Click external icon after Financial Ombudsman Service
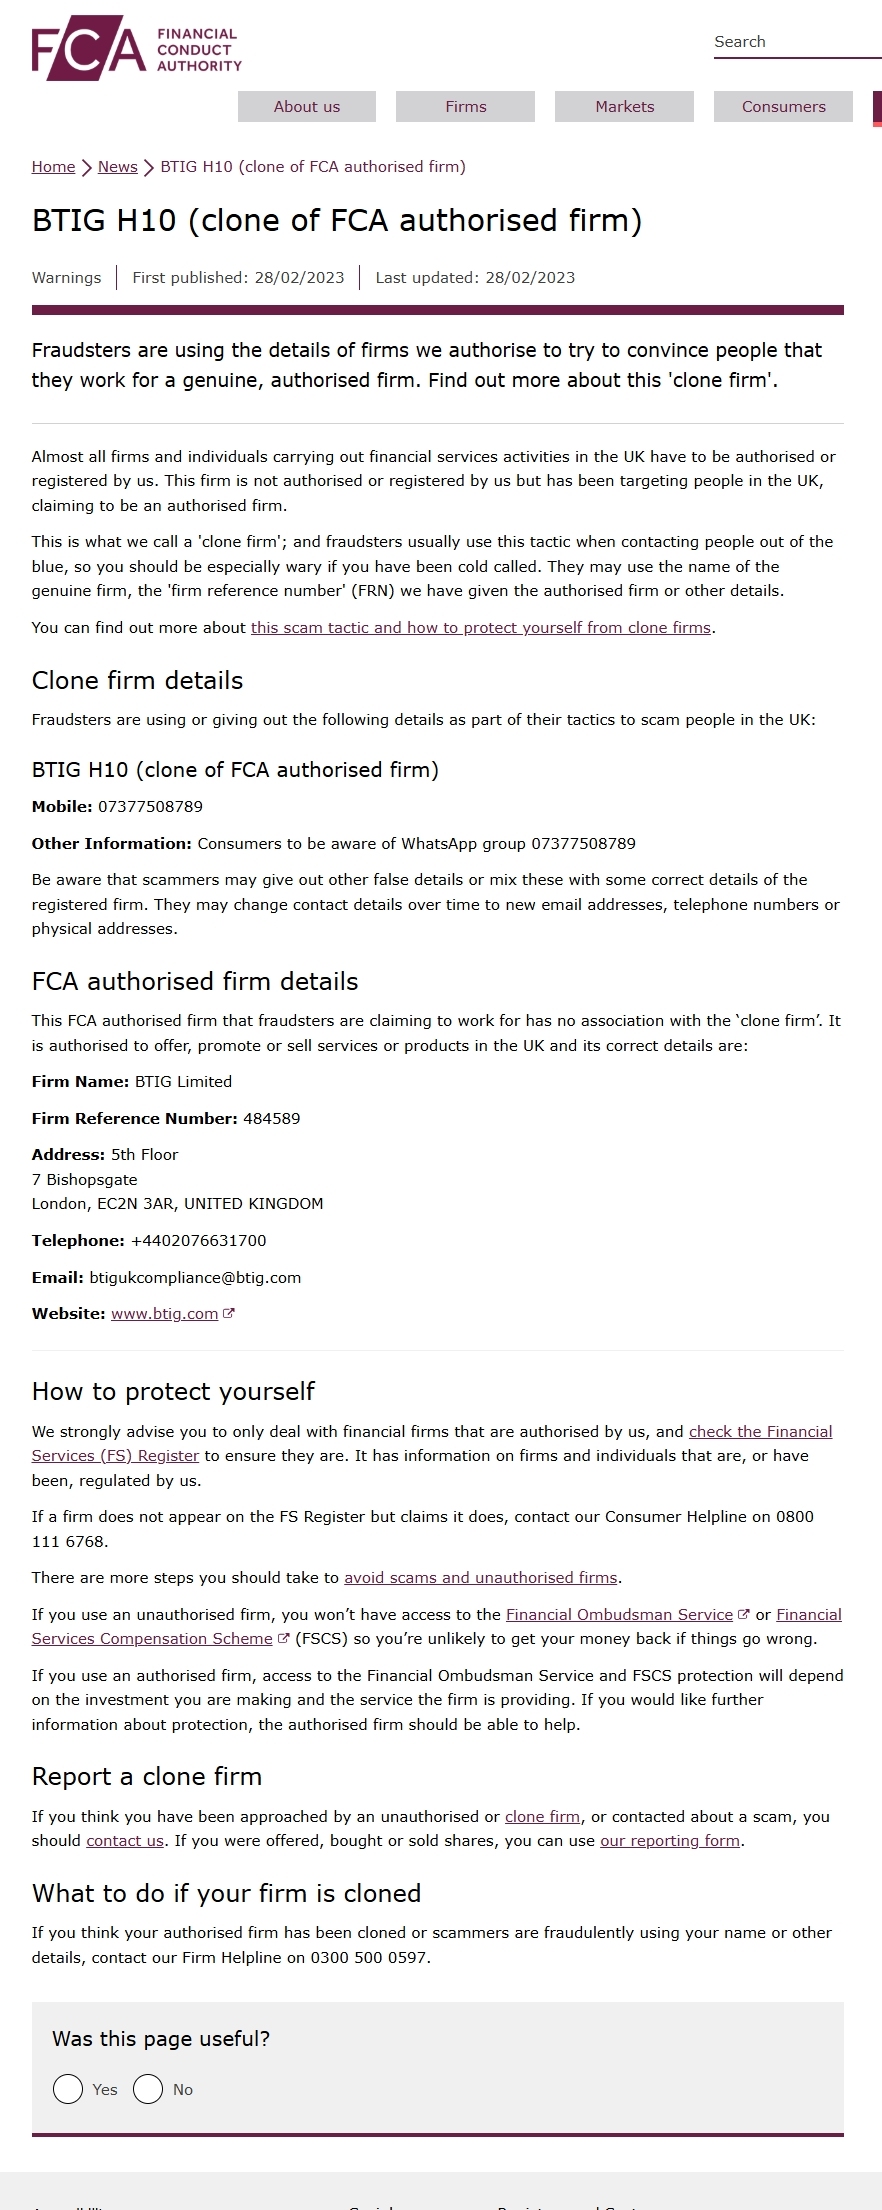Screen dimensions: 882x2210 [x=743, y=1614]
